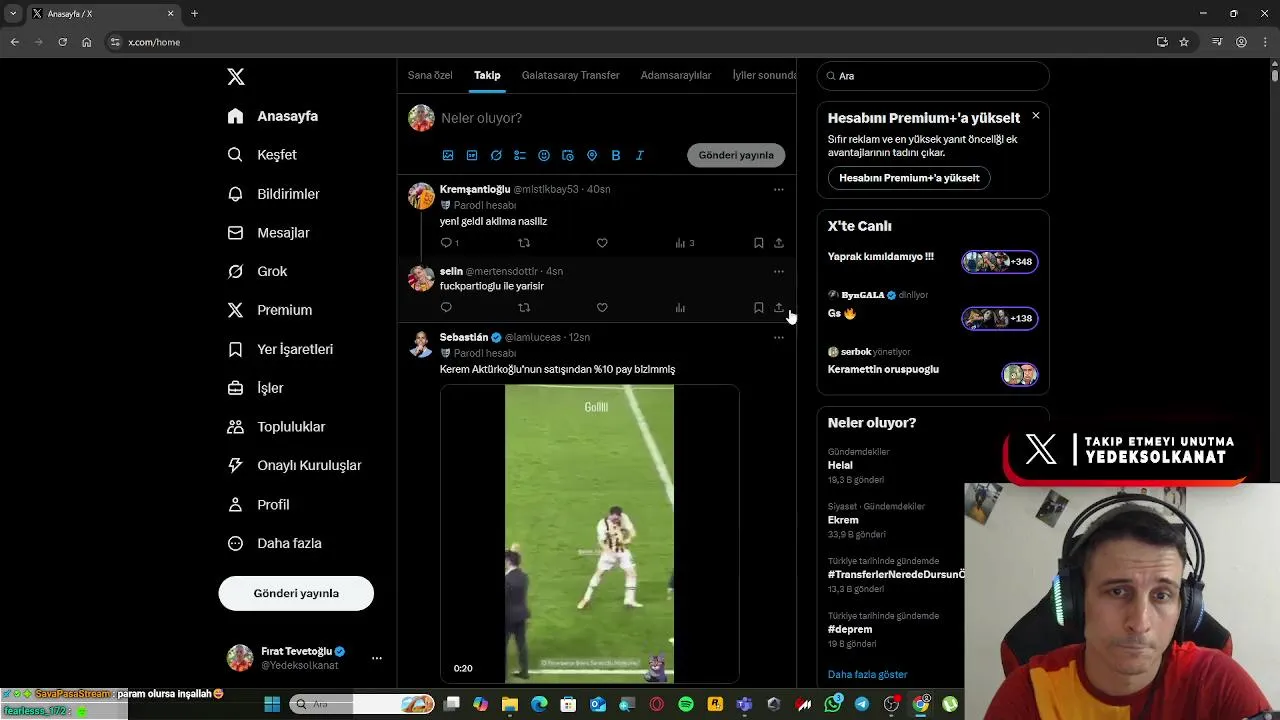Click the Ara search field
Screen dimensions: 1280x720
tap(933, 76)
